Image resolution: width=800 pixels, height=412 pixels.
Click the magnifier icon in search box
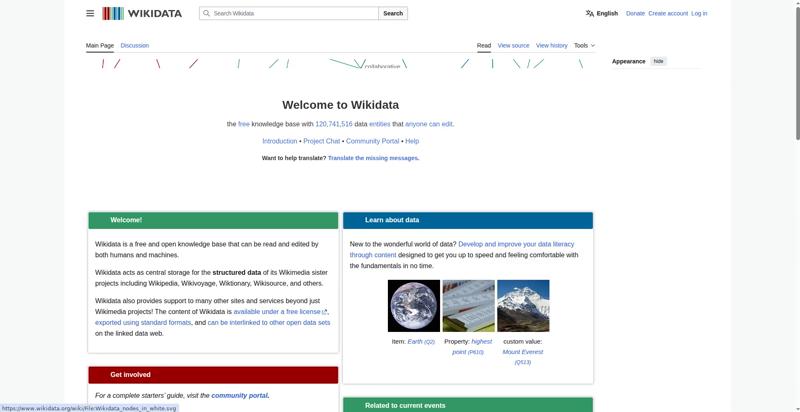206,13
